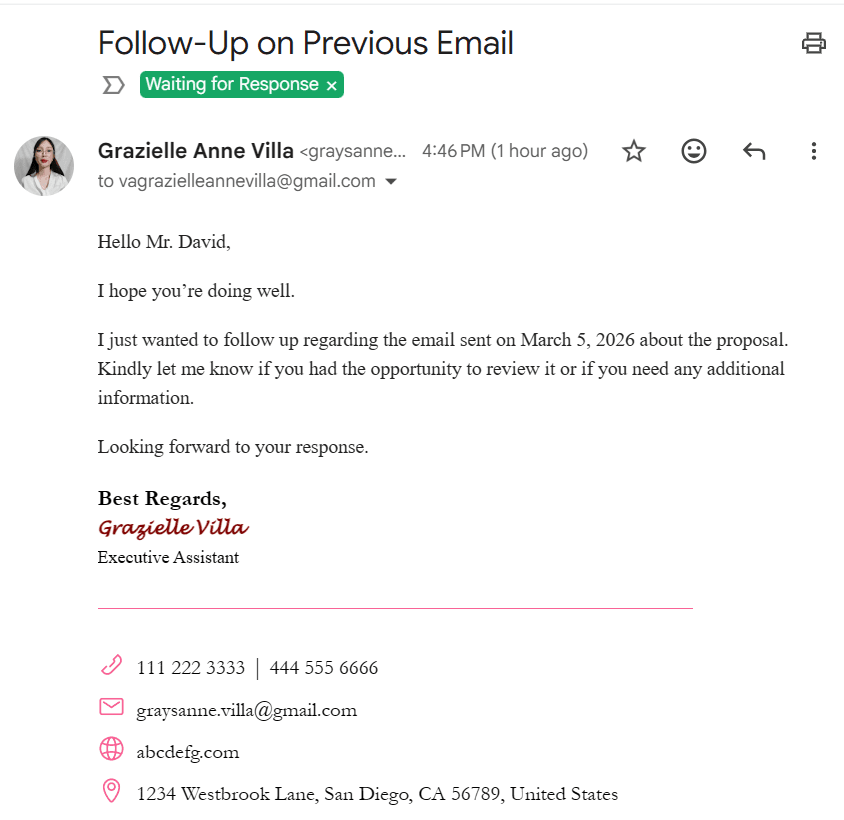Visit the abcdefg.com website link
This screenshot has height=820, width=844.
pyautogui.click(x=188, y=752)
